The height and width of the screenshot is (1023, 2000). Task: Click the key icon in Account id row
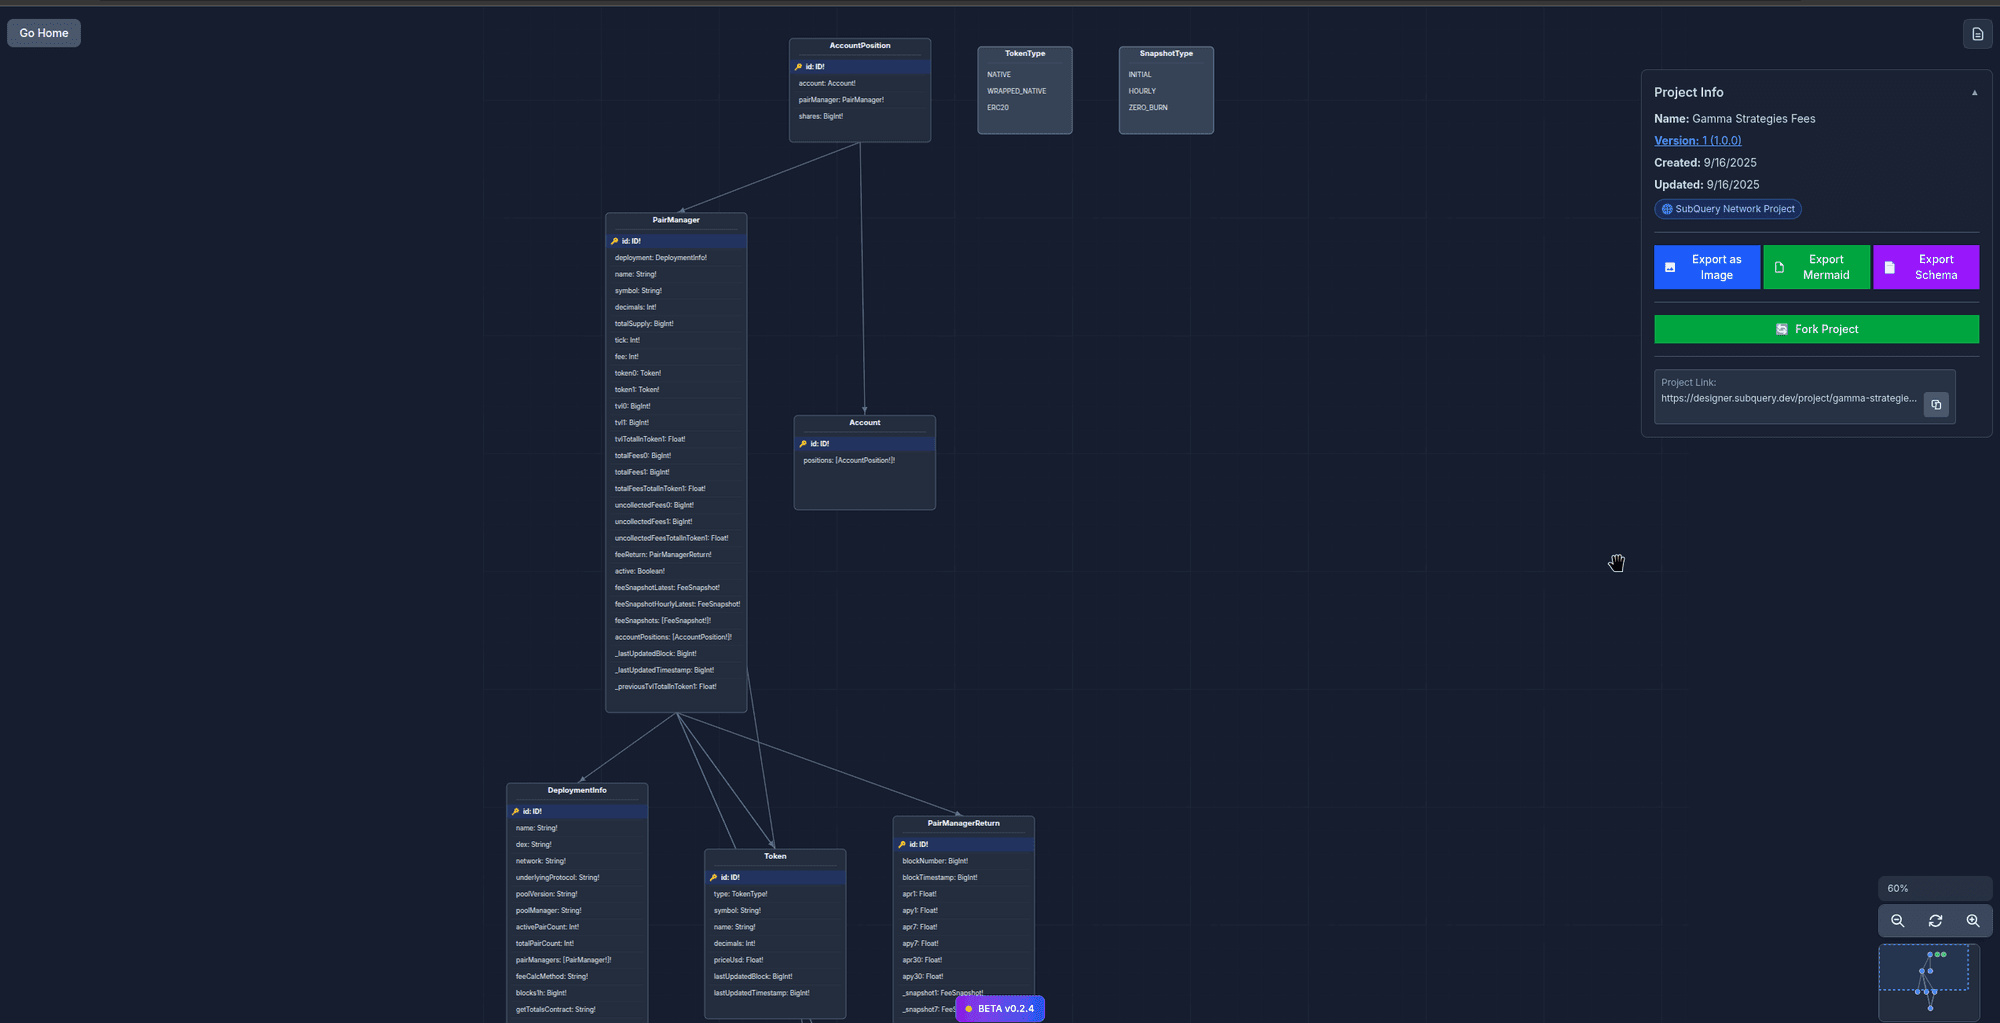(803, 444)
